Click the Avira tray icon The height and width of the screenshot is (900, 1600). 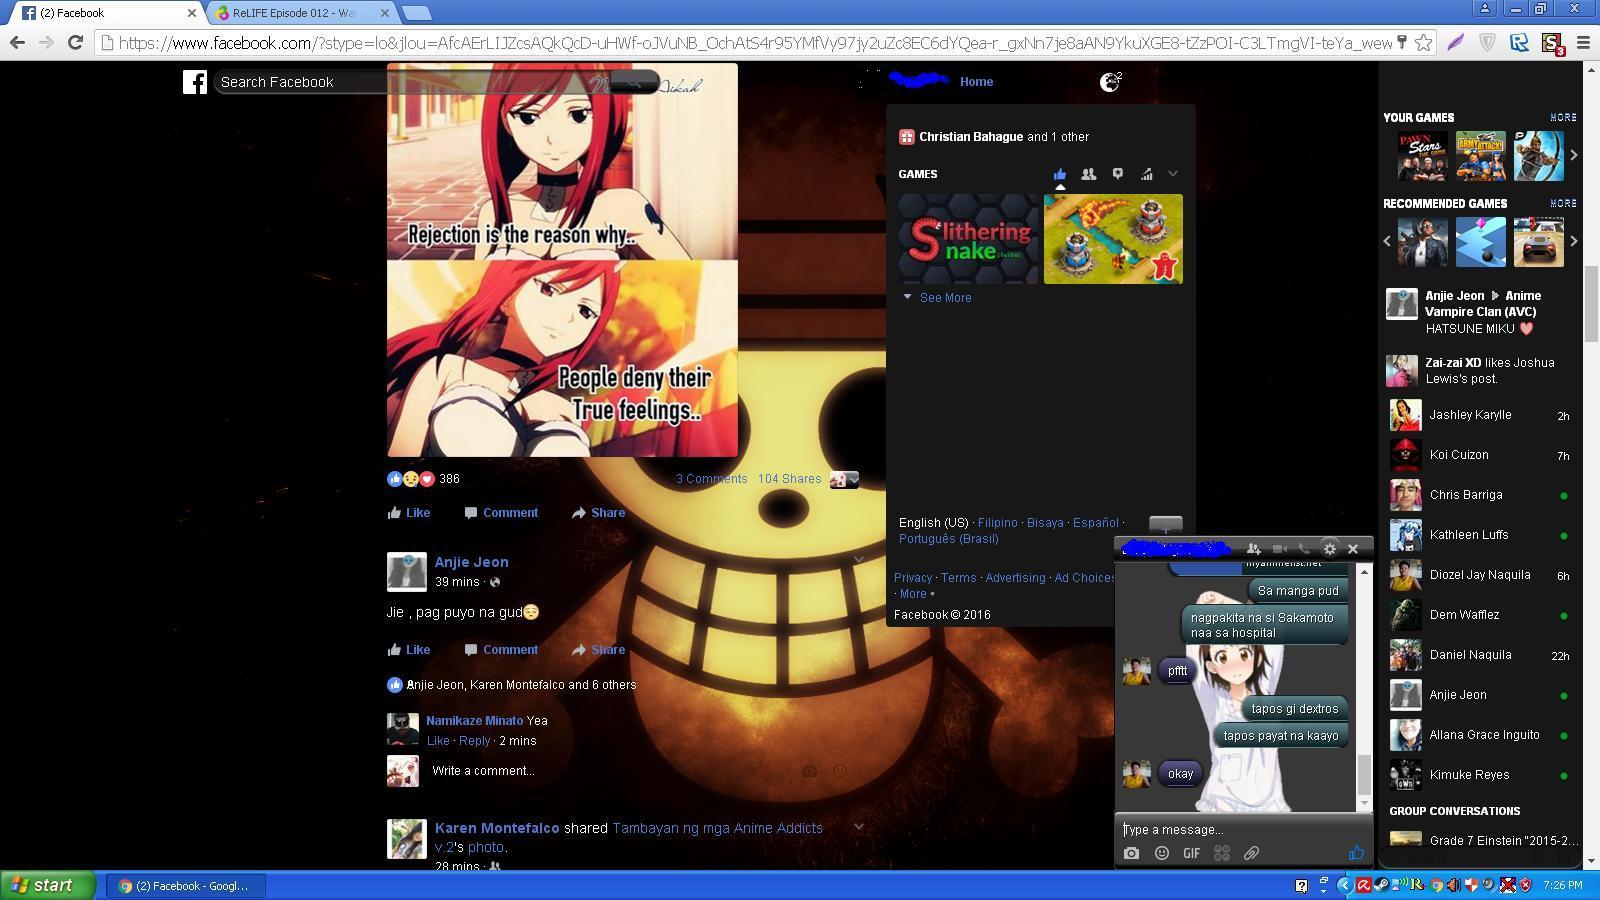tap(1363, 885)
